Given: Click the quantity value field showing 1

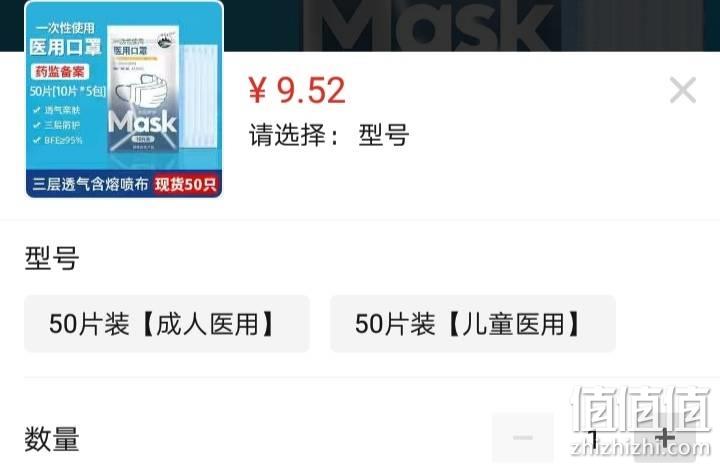Looking at the screenshot, I should click(594, 438).
